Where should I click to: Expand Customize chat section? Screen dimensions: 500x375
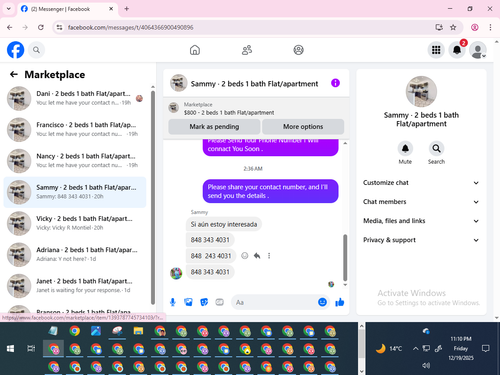(x=421, y=183)
